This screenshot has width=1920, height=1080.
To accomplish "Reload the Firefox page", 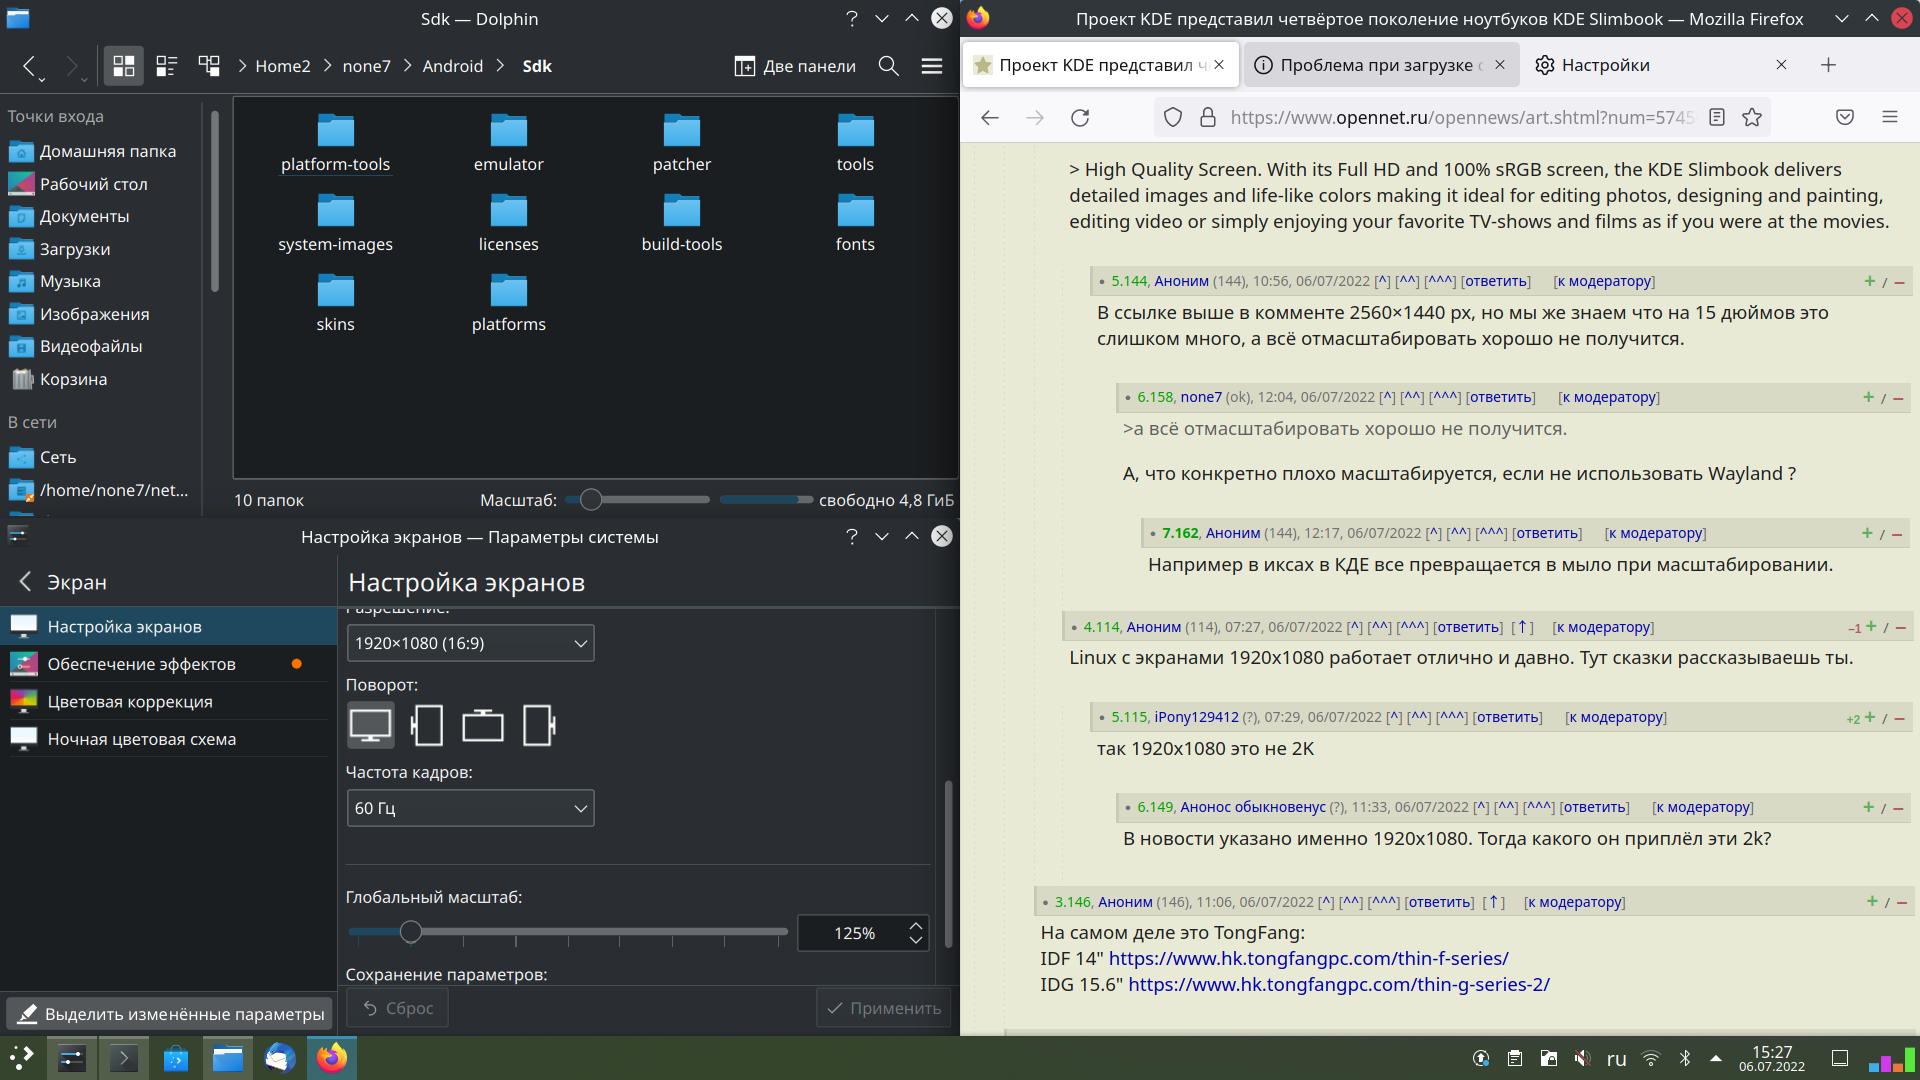I will (1080, 118).
